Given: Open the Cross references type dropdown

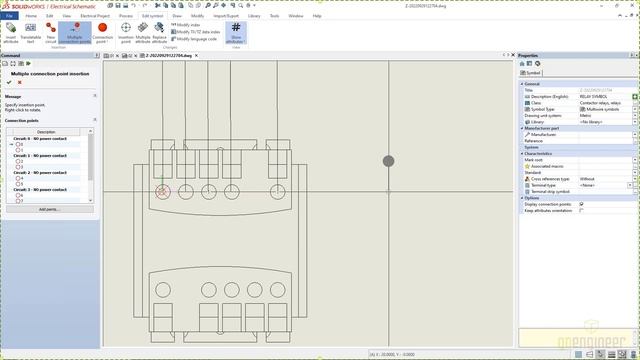Looking at the screenshot, I should coord(635,179).
